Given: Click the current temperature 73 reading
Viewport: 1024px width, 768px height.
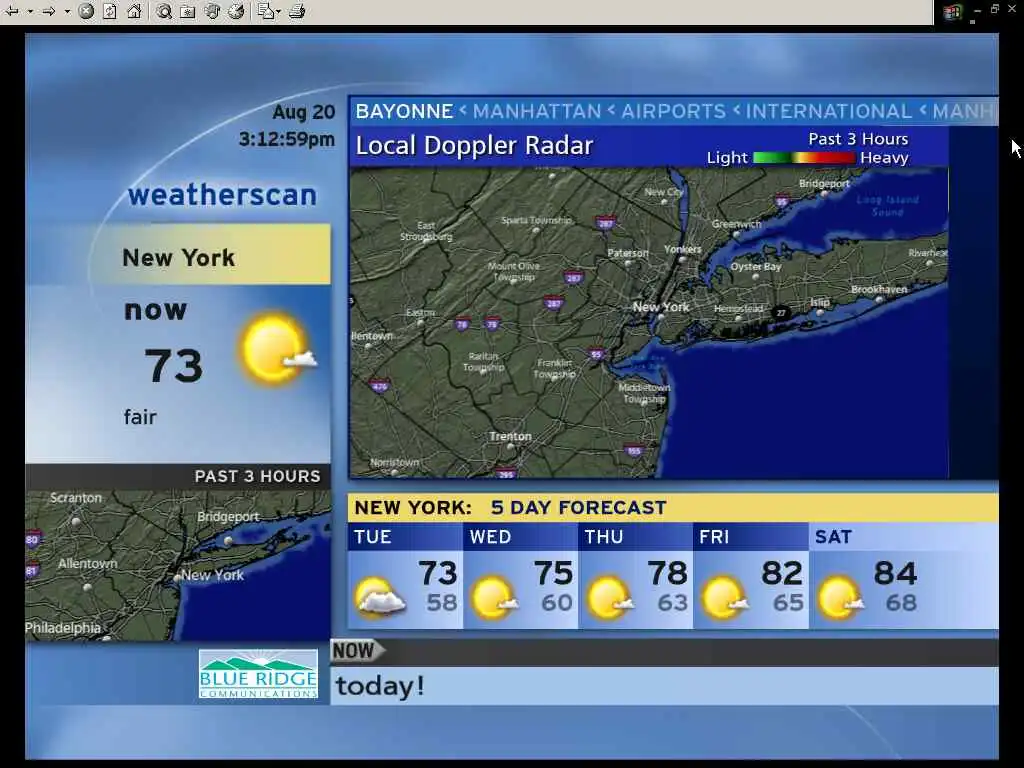Looking at the screenshot, I should [173, 366].
